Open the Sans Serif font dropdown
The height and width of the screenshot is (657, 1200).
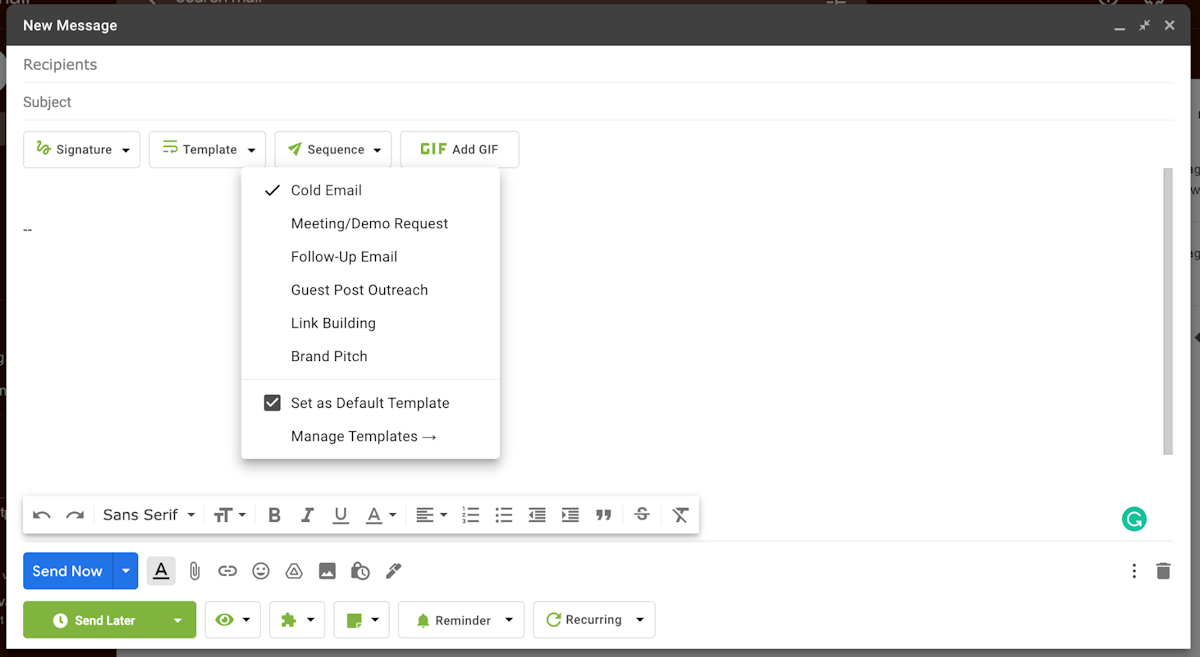pyautogui.click(x=150, y=515)
